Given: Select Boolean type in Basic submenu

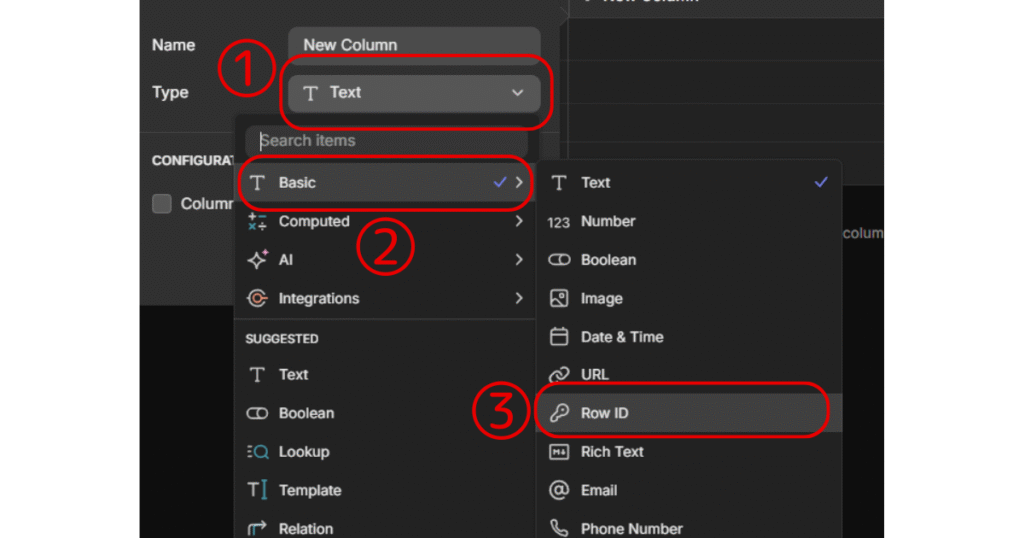Looking at the screenshot, I should pyautogui.click(x=689, y=260).
